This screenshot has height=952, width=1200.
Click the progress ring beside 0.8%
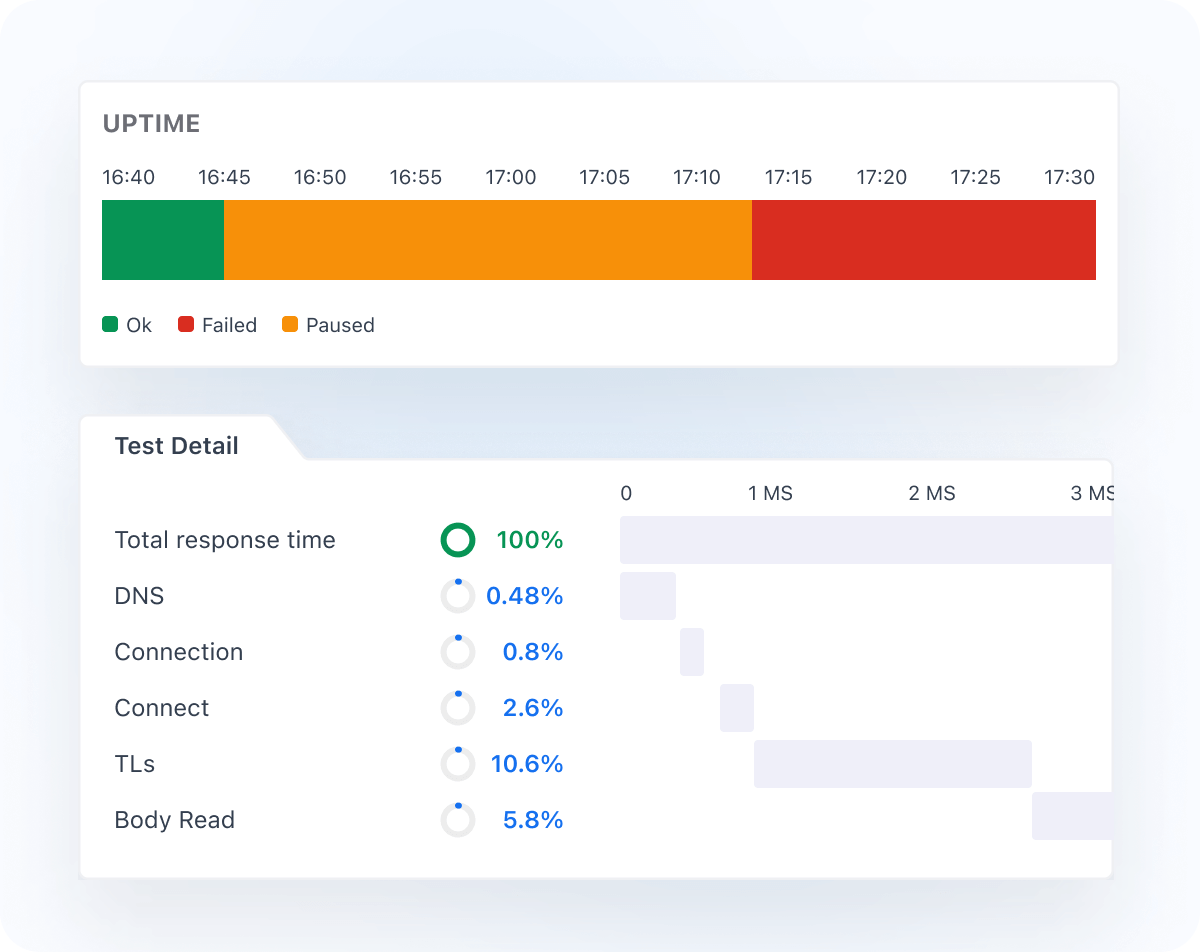point(458,652)
